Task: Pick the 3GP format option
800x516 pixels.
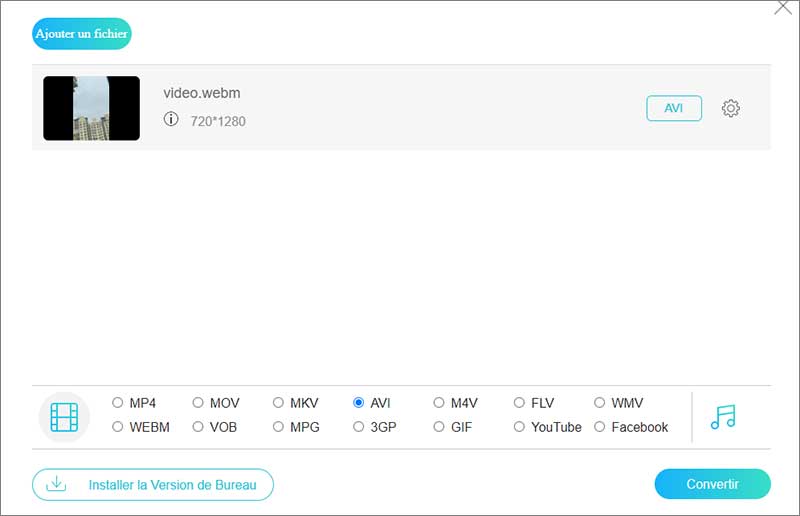Action: (359, 427)
